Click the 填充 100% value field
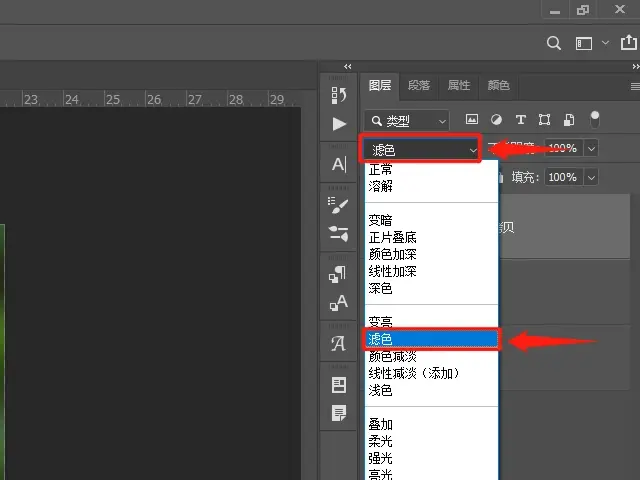This screenshot has width=640, height=480. click(561, 177)
